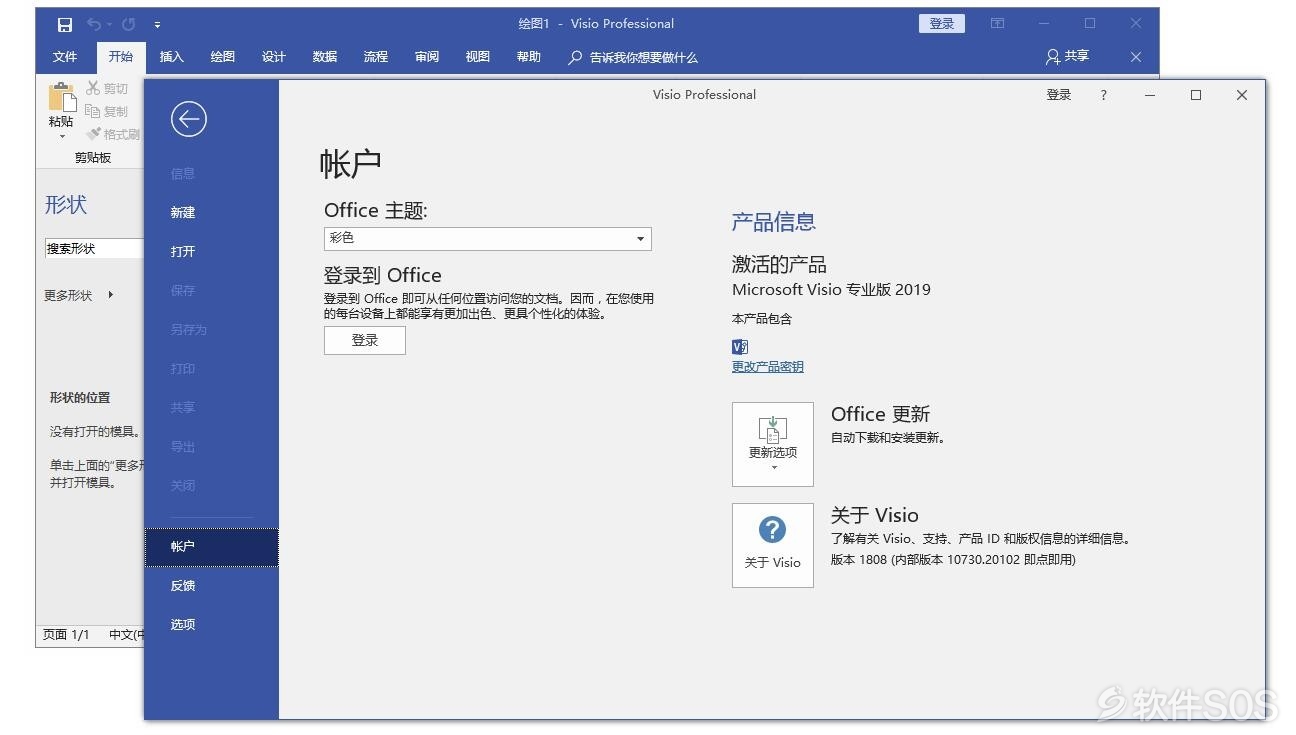
Task: Open the quick access toolbar customize arrow
Action: [158, 24]
